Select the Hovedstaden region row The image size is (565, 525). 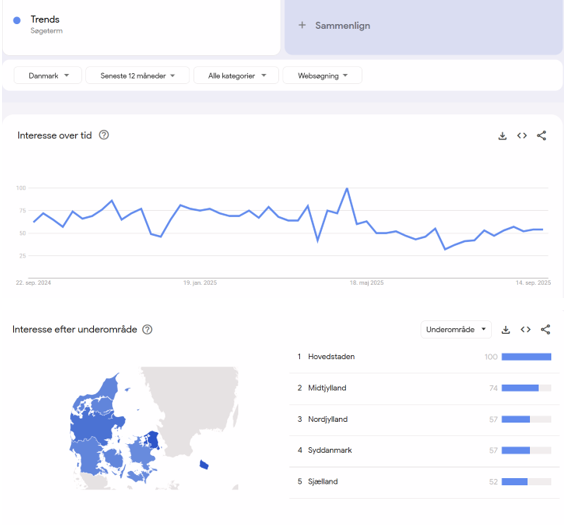[424, 357]
